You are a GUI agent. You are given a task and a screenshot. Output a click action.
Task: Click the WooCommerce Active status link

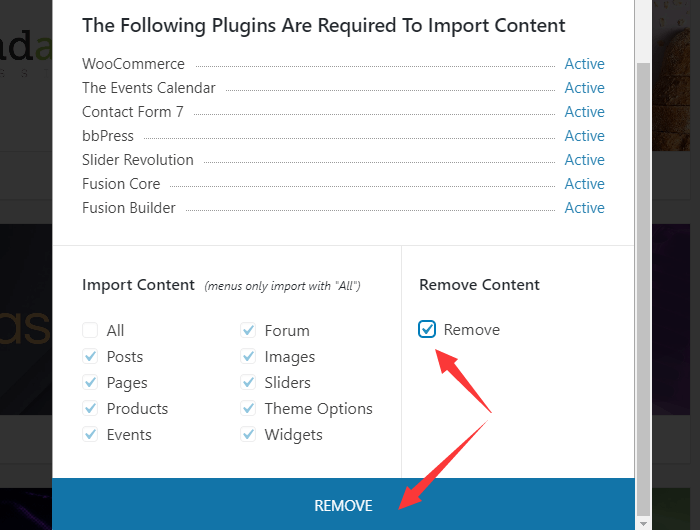click(x=584, y=64)
